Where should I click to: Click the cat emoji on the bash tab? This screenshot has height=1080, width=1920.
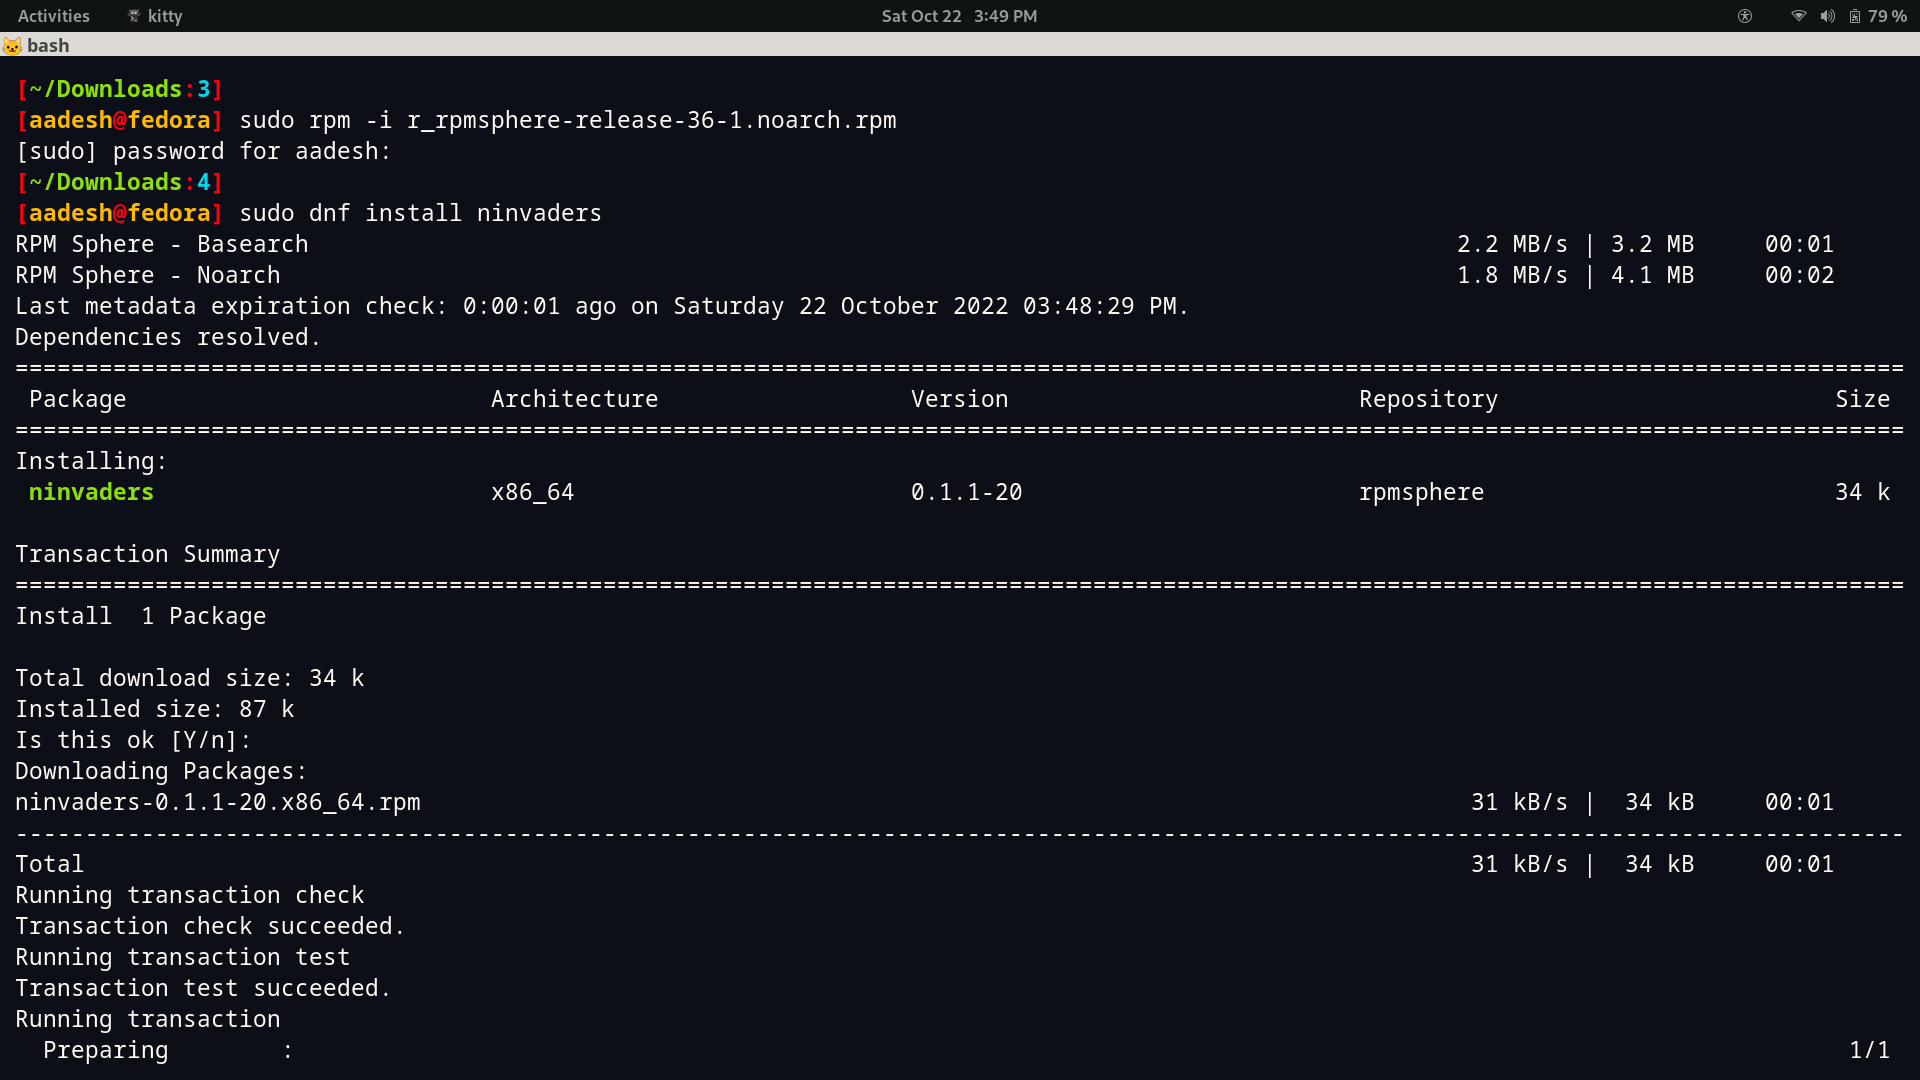[x=12, y=45]
